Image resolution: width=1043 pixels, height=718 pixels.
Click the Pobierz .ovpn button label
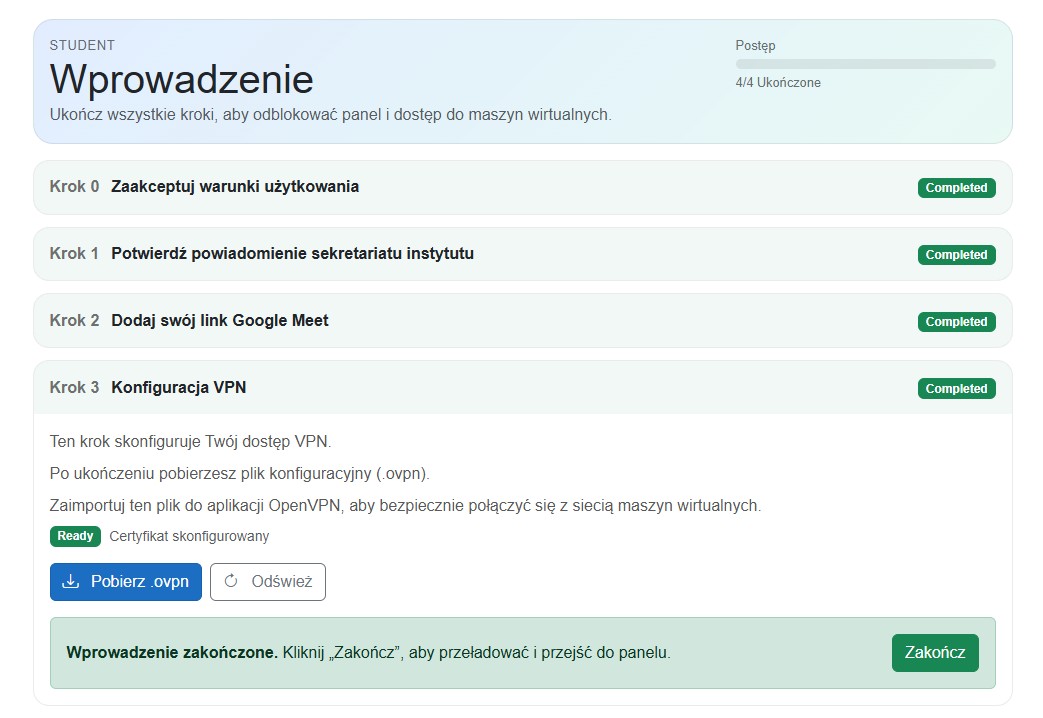139,582
